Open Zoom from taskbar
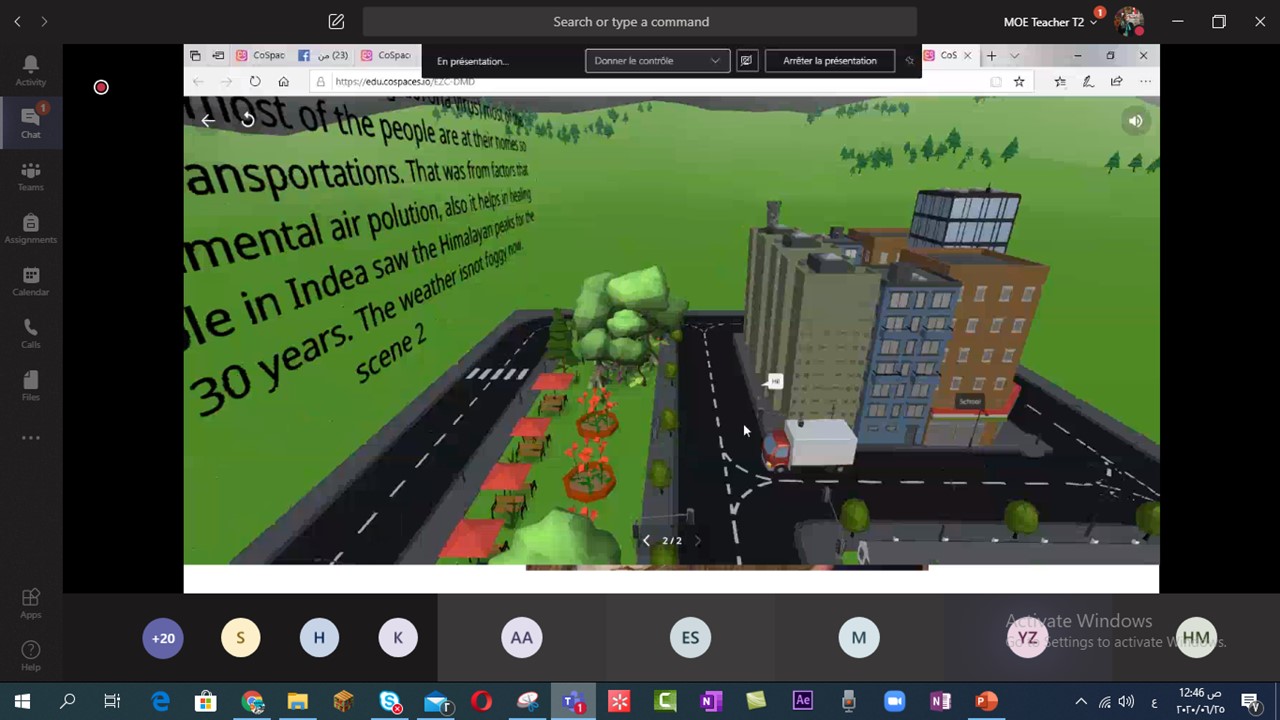This screenshot has height=720, width=1280. pos(895,702)
